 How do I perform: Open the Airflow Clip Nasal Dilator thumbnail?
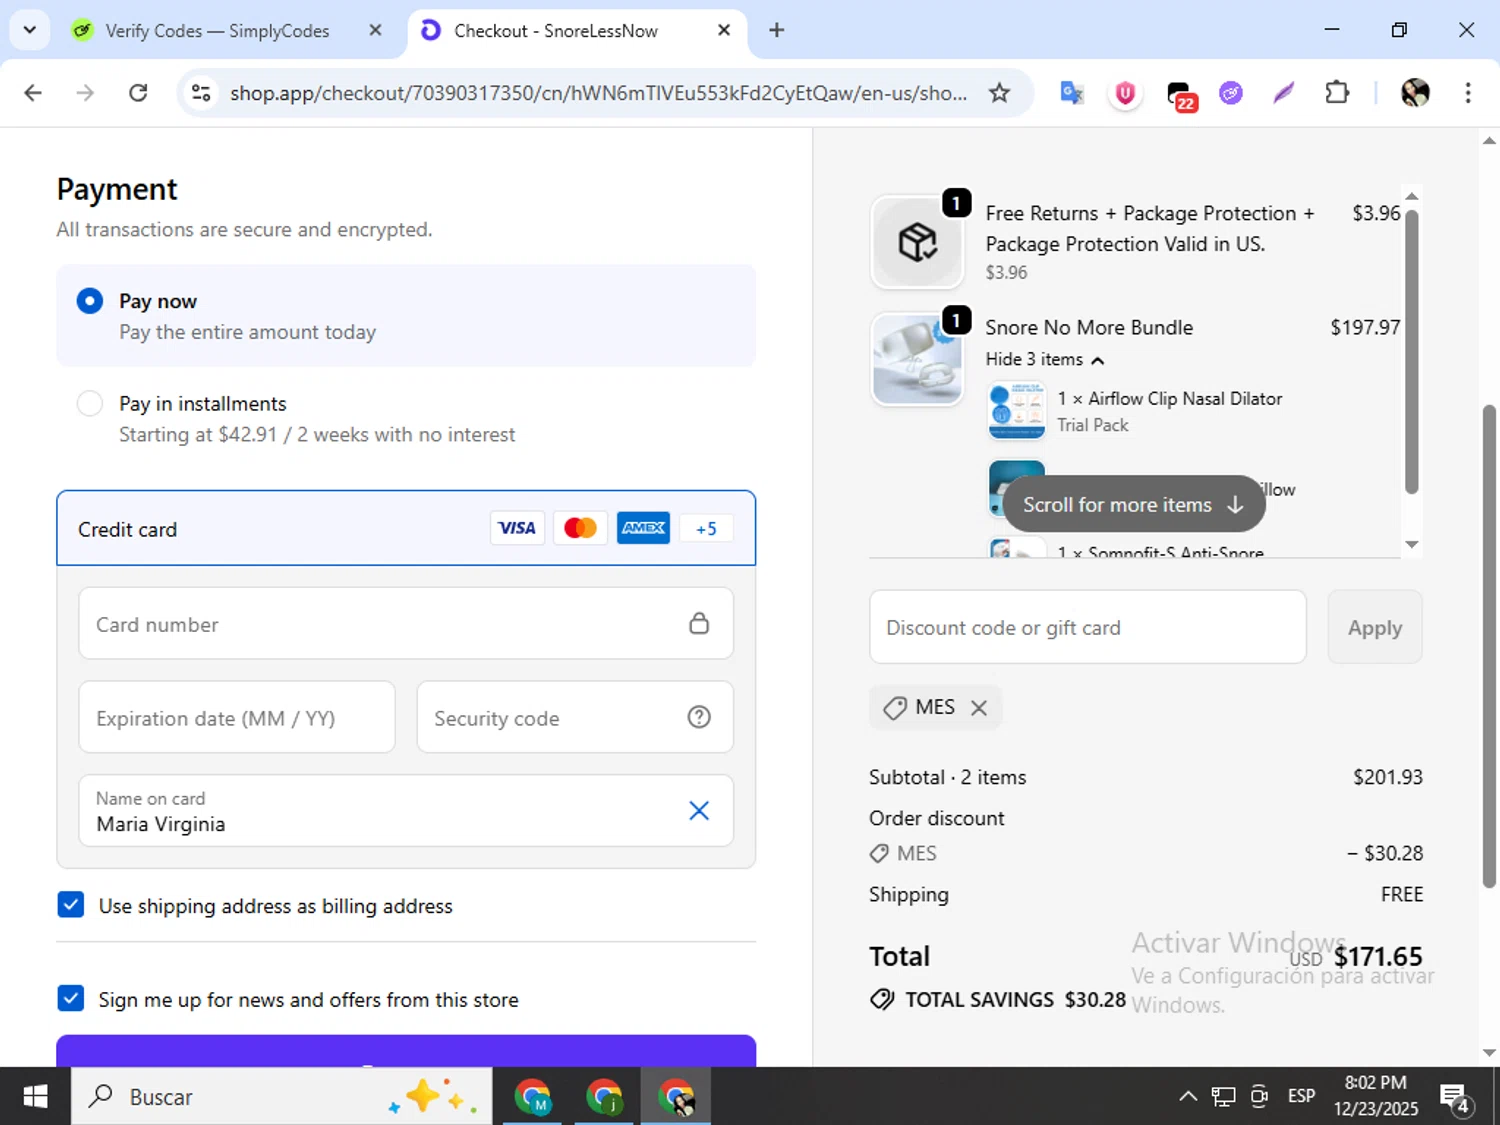pos(1016,410)
